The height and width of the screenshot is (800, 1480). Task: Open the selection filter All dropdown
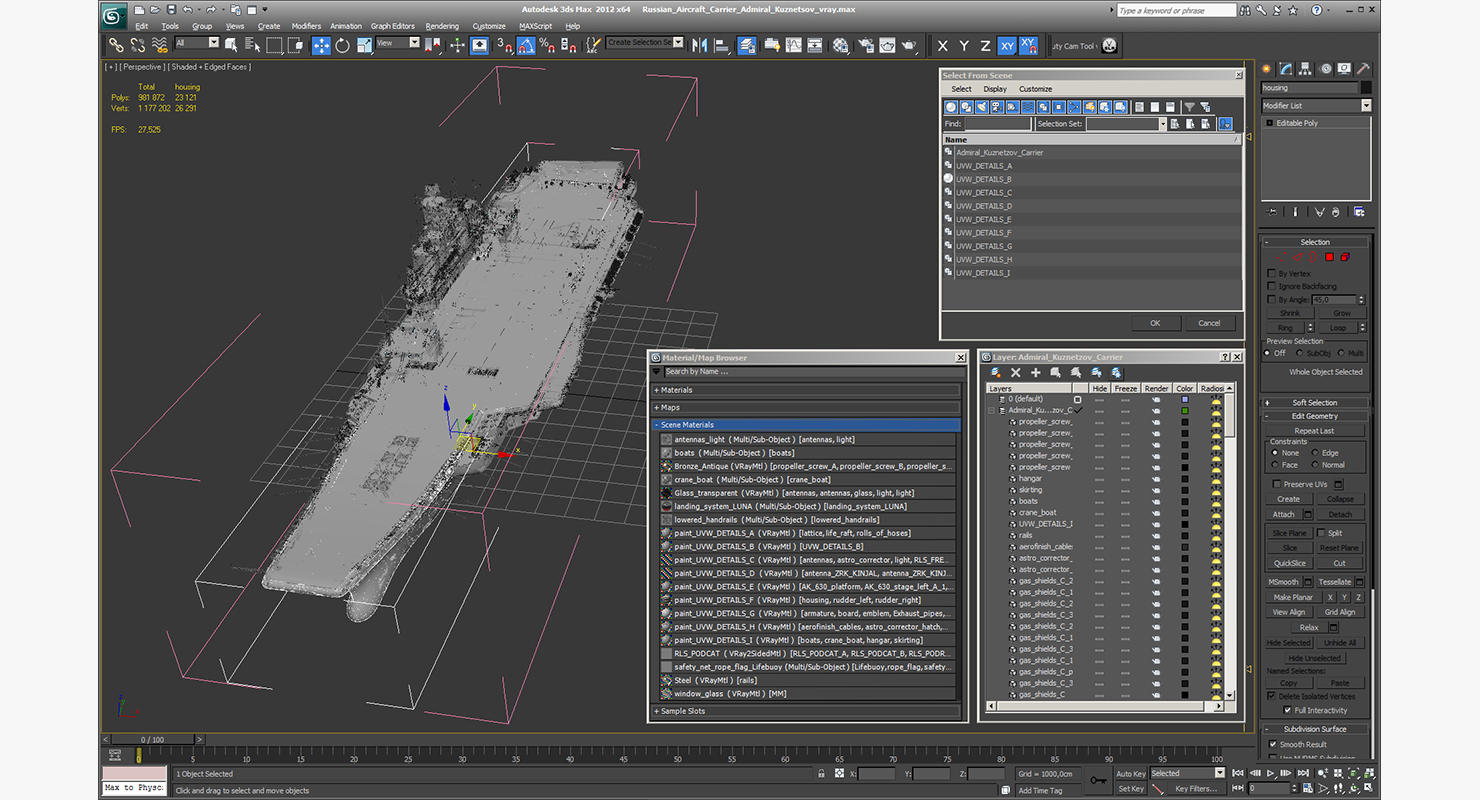197,43
